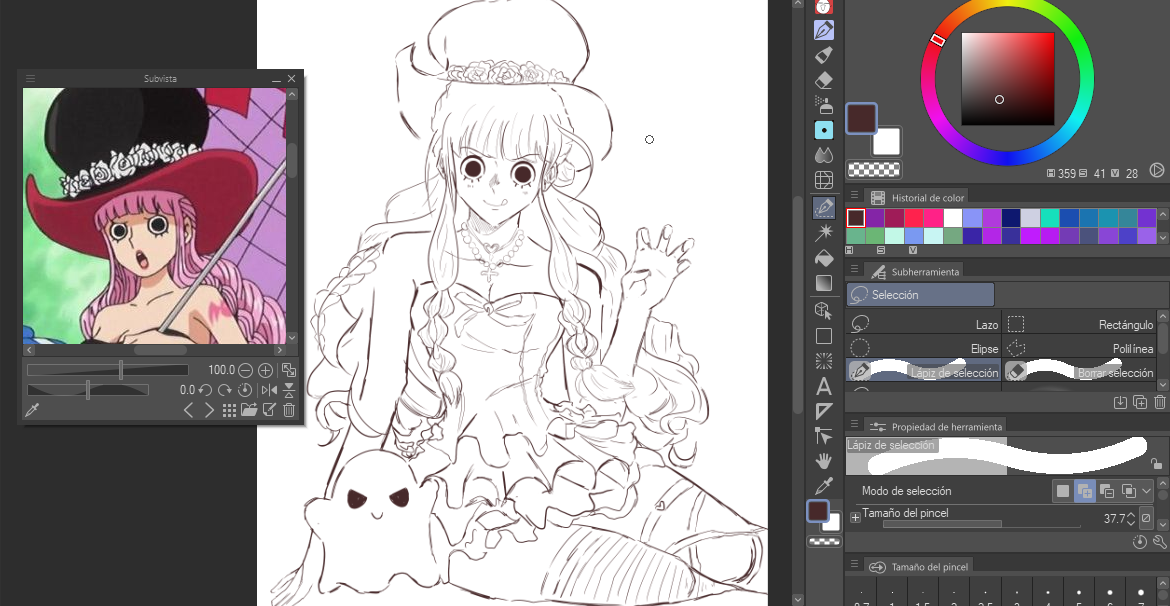The image size is (1170, 606).
Task: Set selection mode to Intersect selection
Action: pyautogui.click(x=1129, y=491)
